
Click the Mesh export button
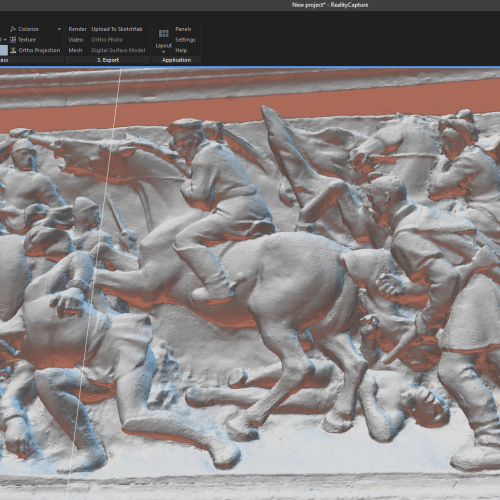(75, 50)
